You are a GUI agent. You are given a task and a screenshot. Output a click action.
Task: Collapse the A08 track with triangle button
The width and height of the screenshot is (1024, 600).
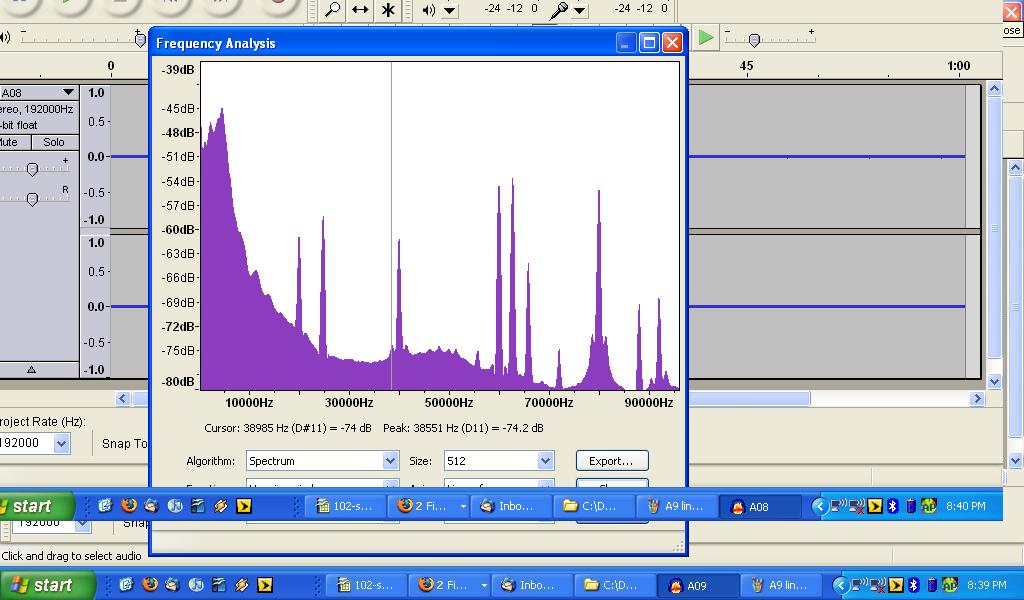[x=31, y=369]
